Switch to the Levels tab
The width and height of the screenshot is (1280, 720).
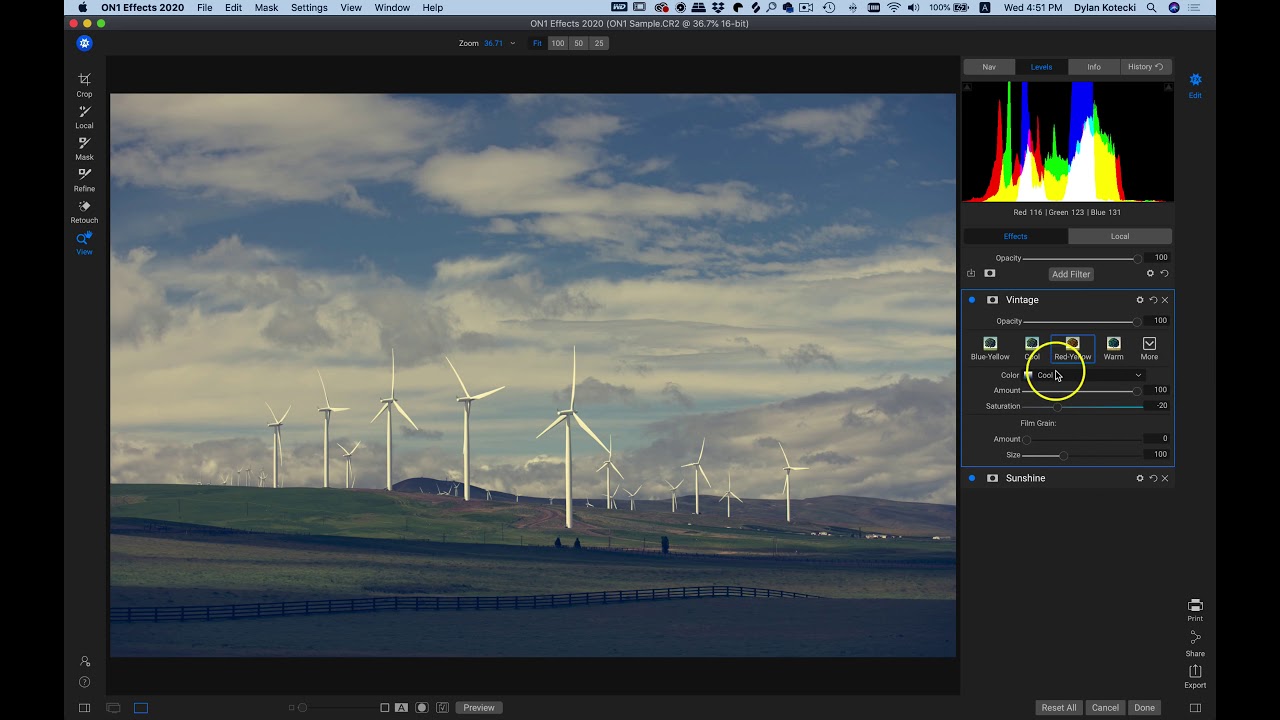pyautogui.click(x=1041, y=66)
